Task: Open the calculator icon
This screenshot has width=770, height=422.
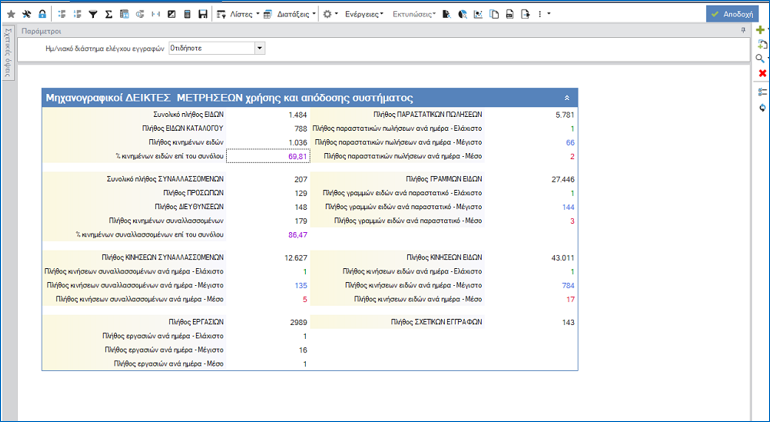Action: pyautogui.click(x=187, y=14)
